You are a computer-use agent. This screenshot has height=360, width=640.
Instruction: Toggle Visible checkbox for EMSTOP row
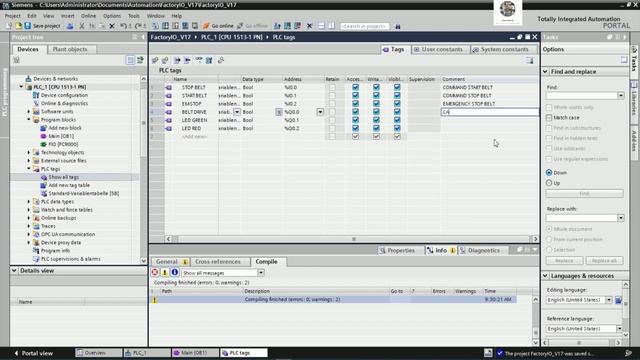397,104
